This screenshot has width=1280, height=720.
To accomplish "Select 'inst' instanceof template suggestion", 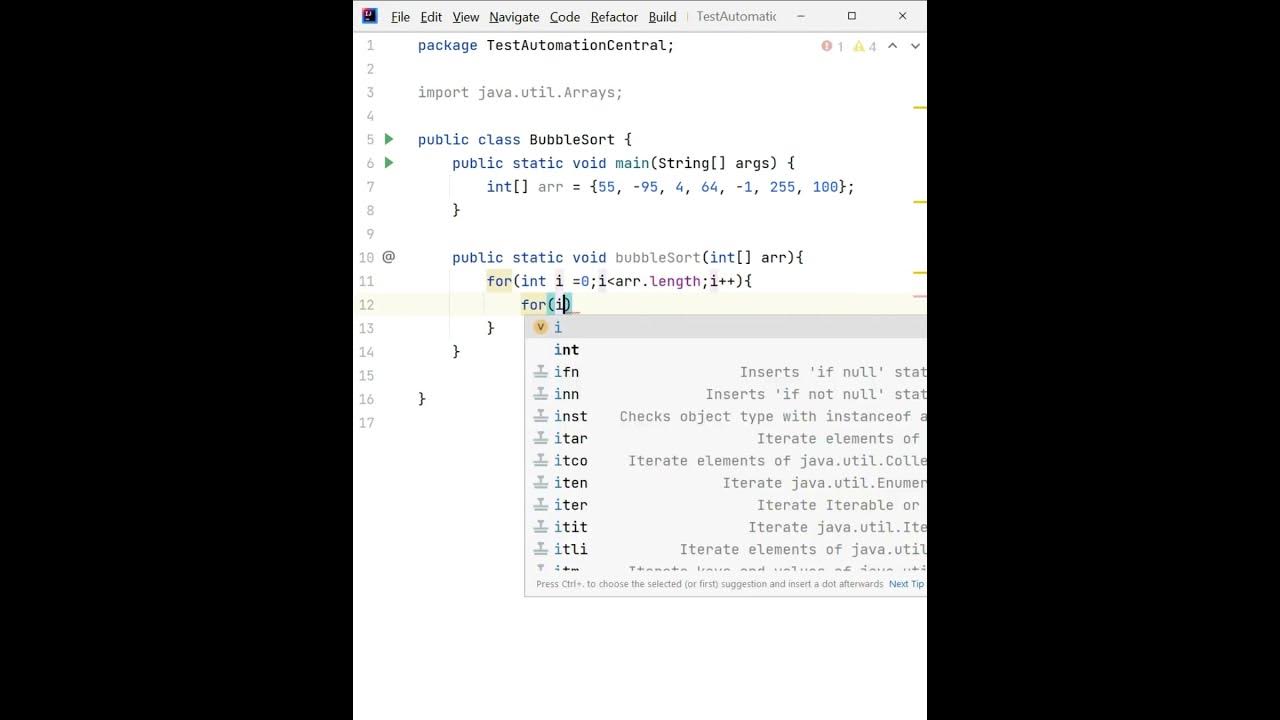I will click(x=726, y=416).
